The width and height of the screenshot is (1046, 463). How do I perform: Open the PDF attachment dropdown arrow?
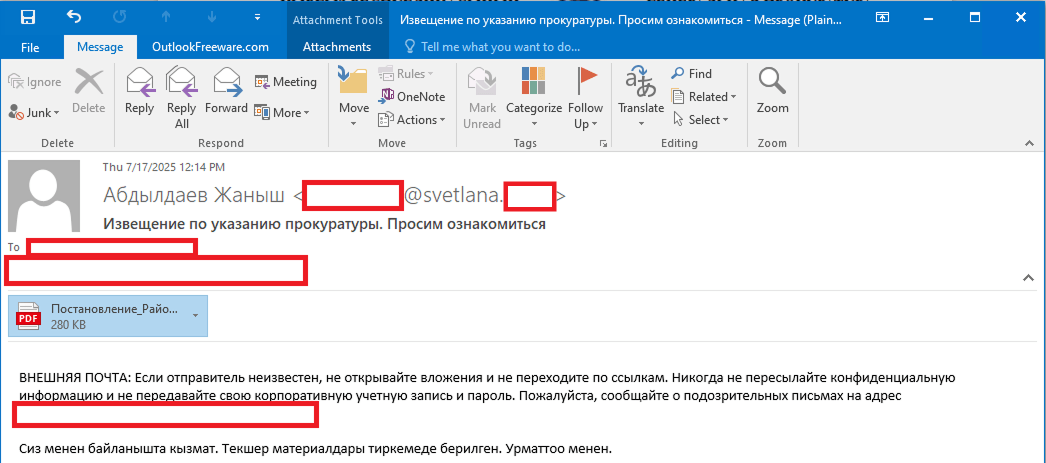coord(196,316)
